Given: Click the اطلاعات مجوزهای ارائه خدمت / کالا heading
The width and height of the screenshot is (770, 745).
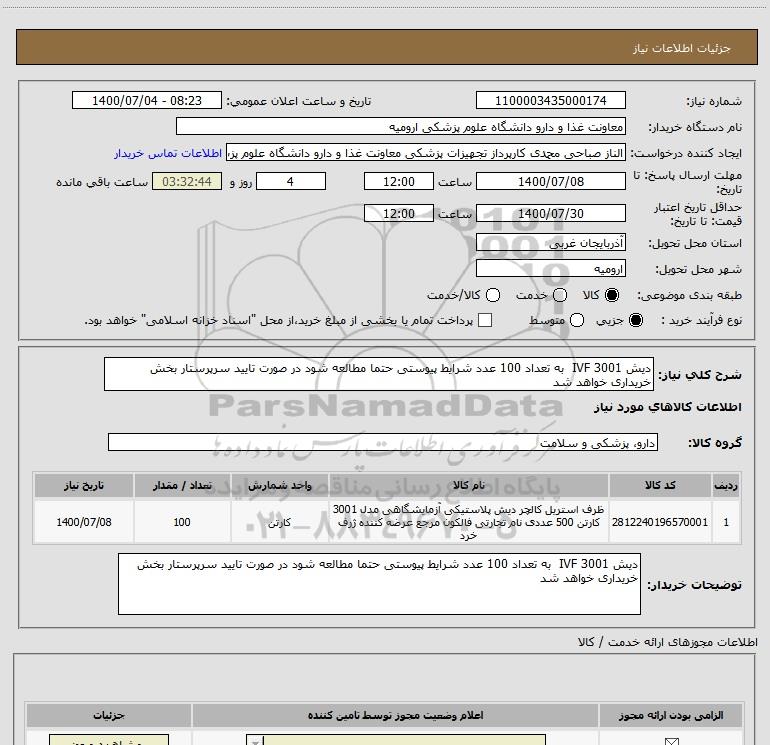Looking at the screenshot, I should tap(667, 642).
